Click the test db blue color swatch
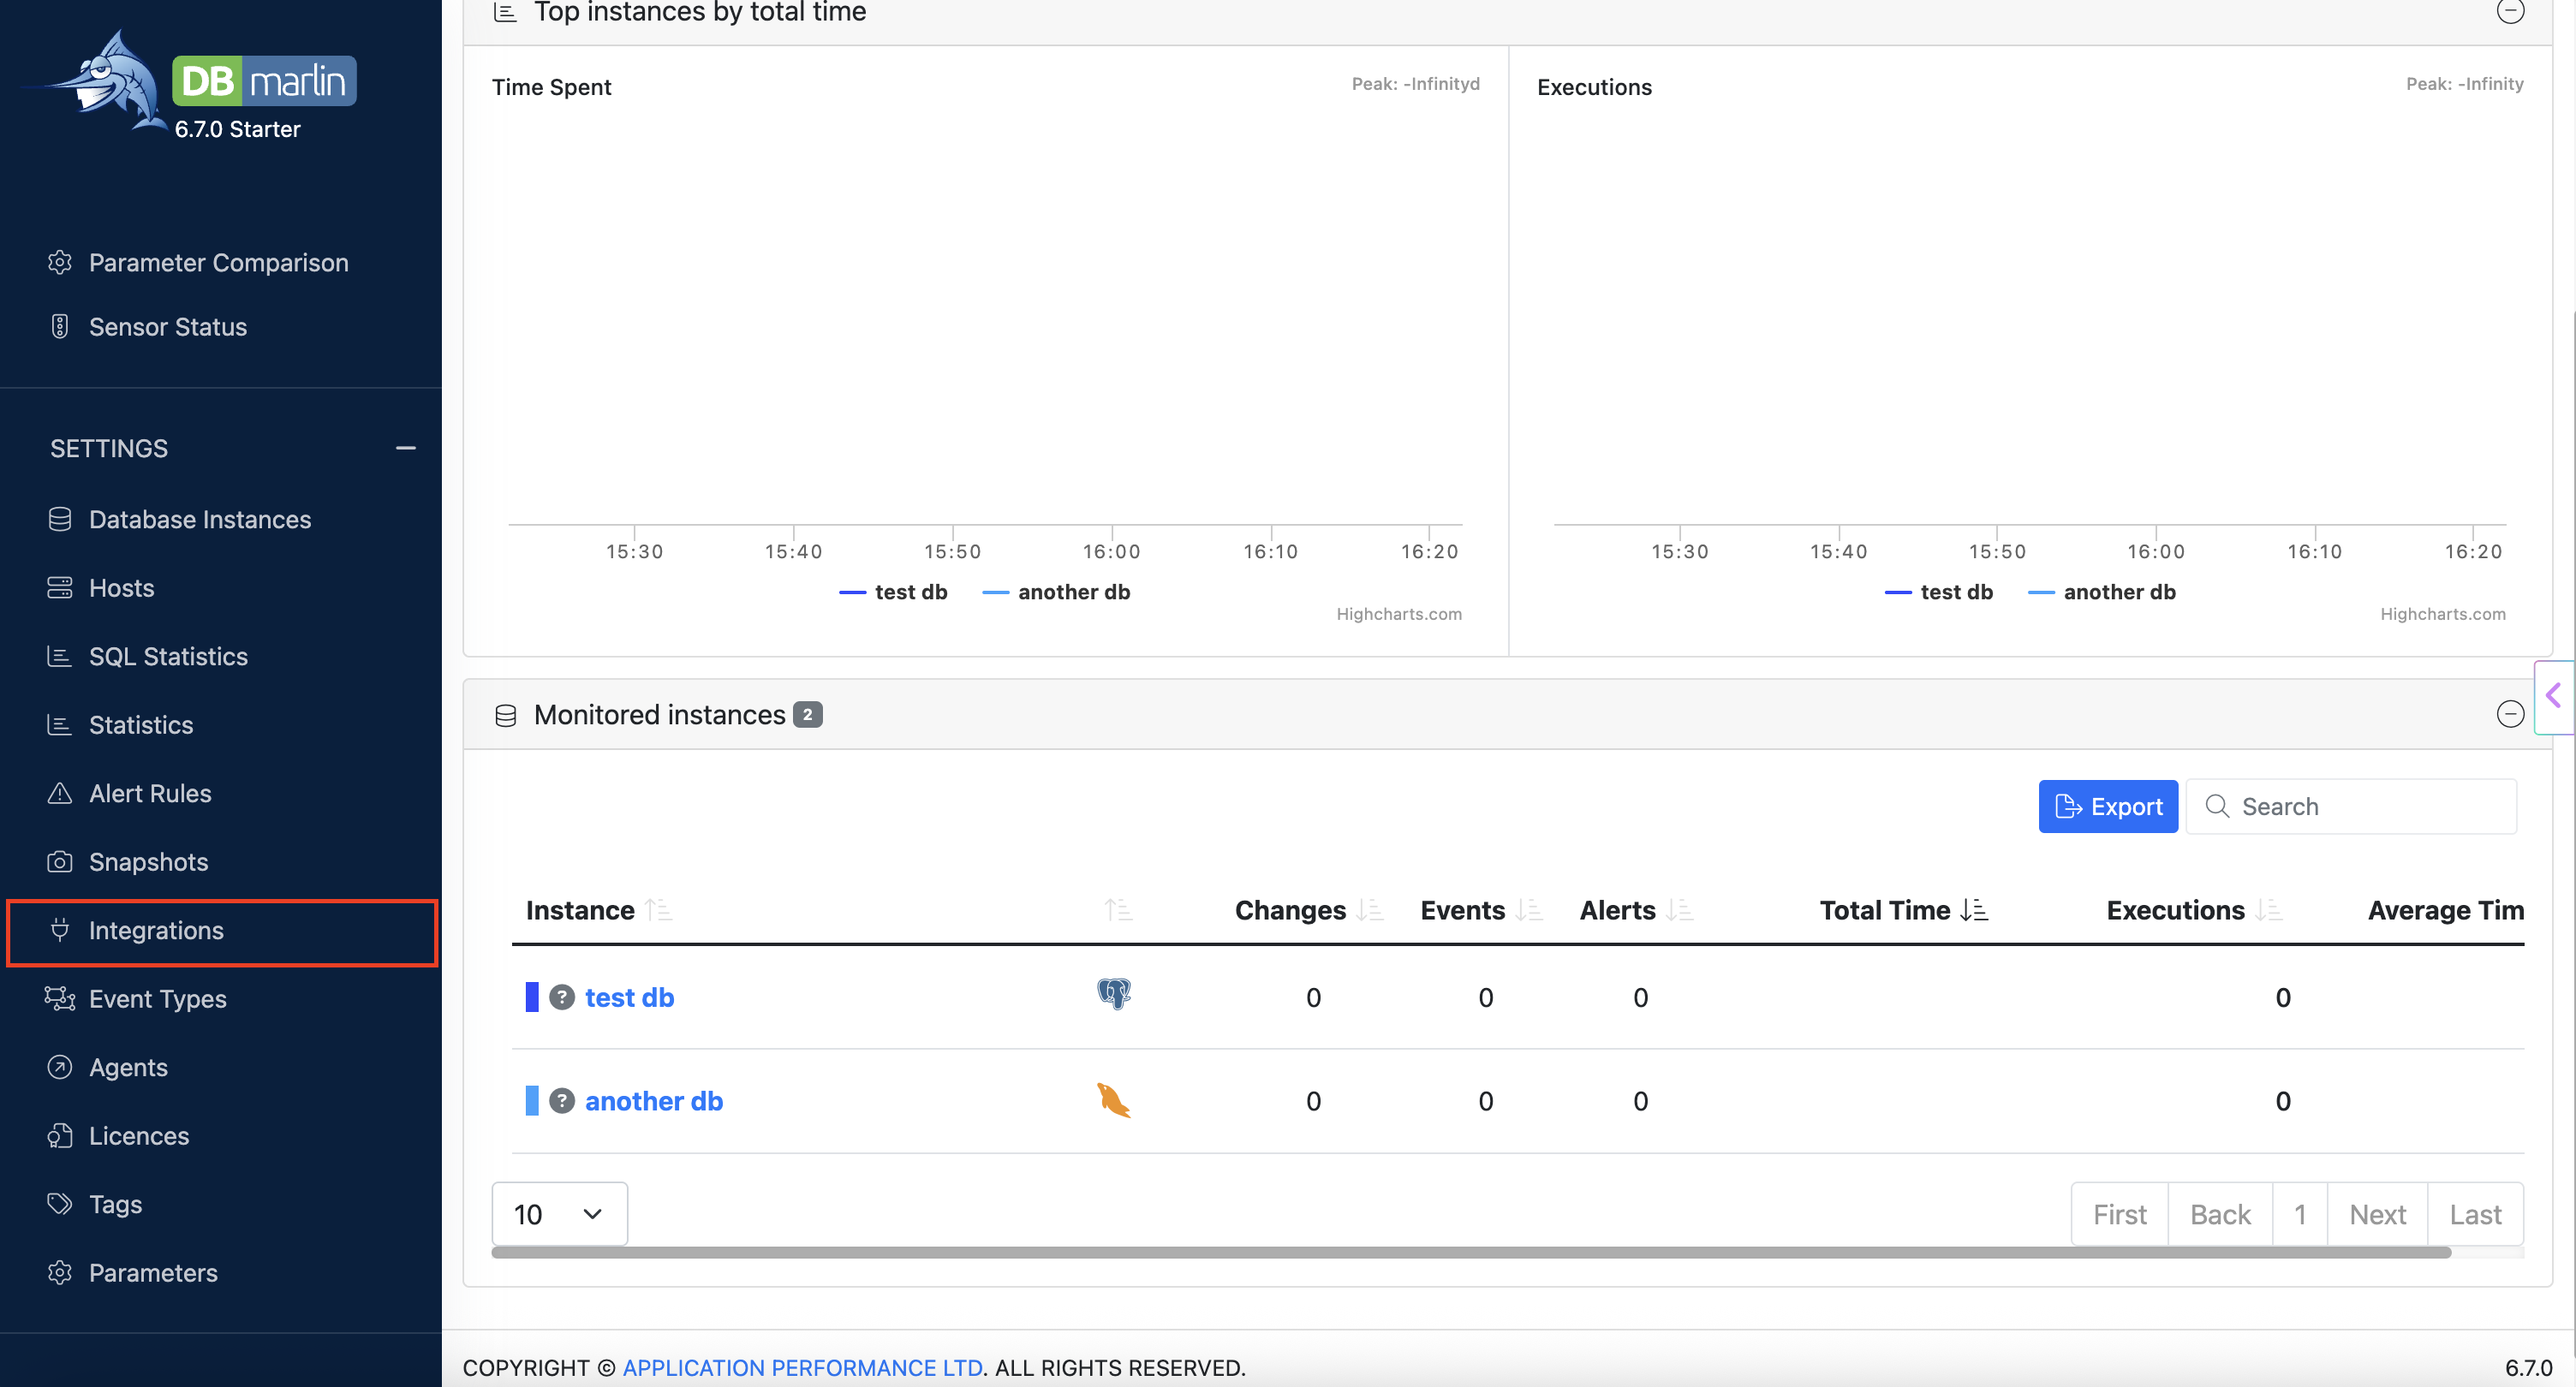The height and width of the screenshot is (1387, 2576). point(532,997)
